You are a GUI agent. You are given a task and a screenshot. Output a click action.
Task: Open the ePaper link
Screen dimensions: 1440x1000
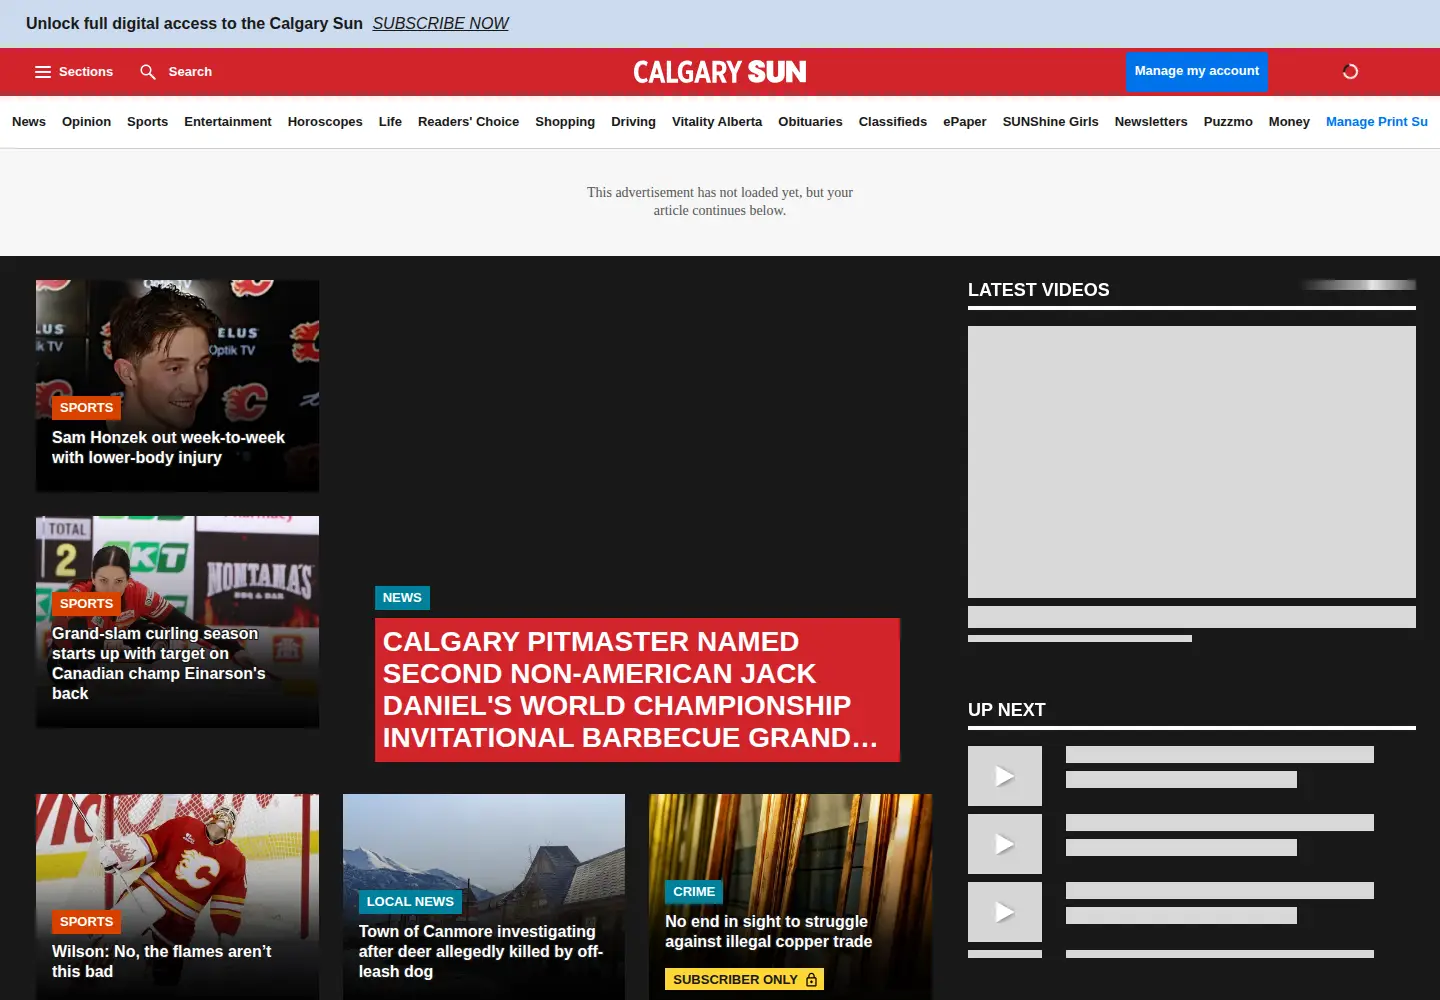pos(964,122)
